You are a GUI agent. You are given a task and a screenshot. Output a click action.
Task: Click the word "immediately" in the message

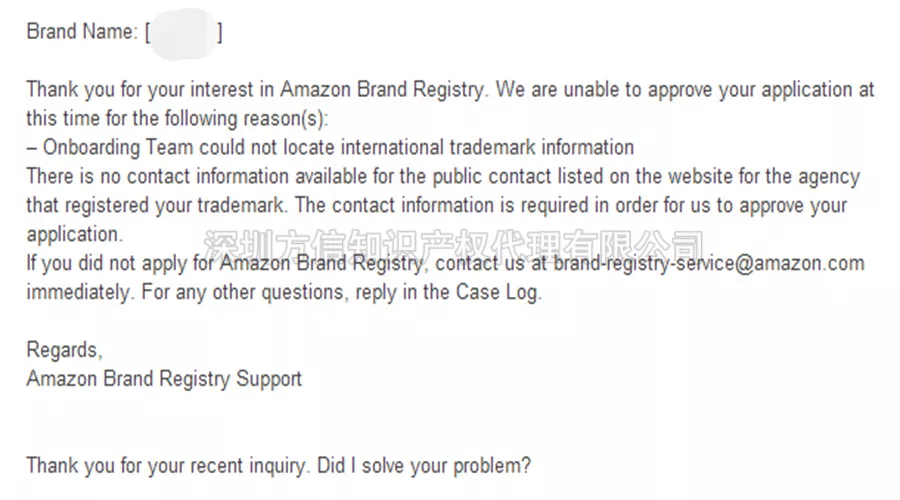[x=80, y=292]
